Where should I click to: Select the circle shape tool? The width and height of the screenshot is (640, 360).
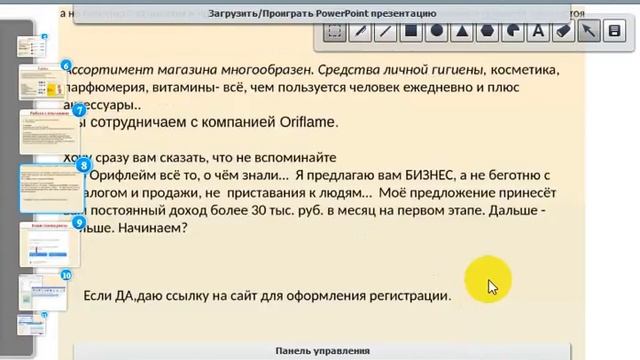pos(437,31)
